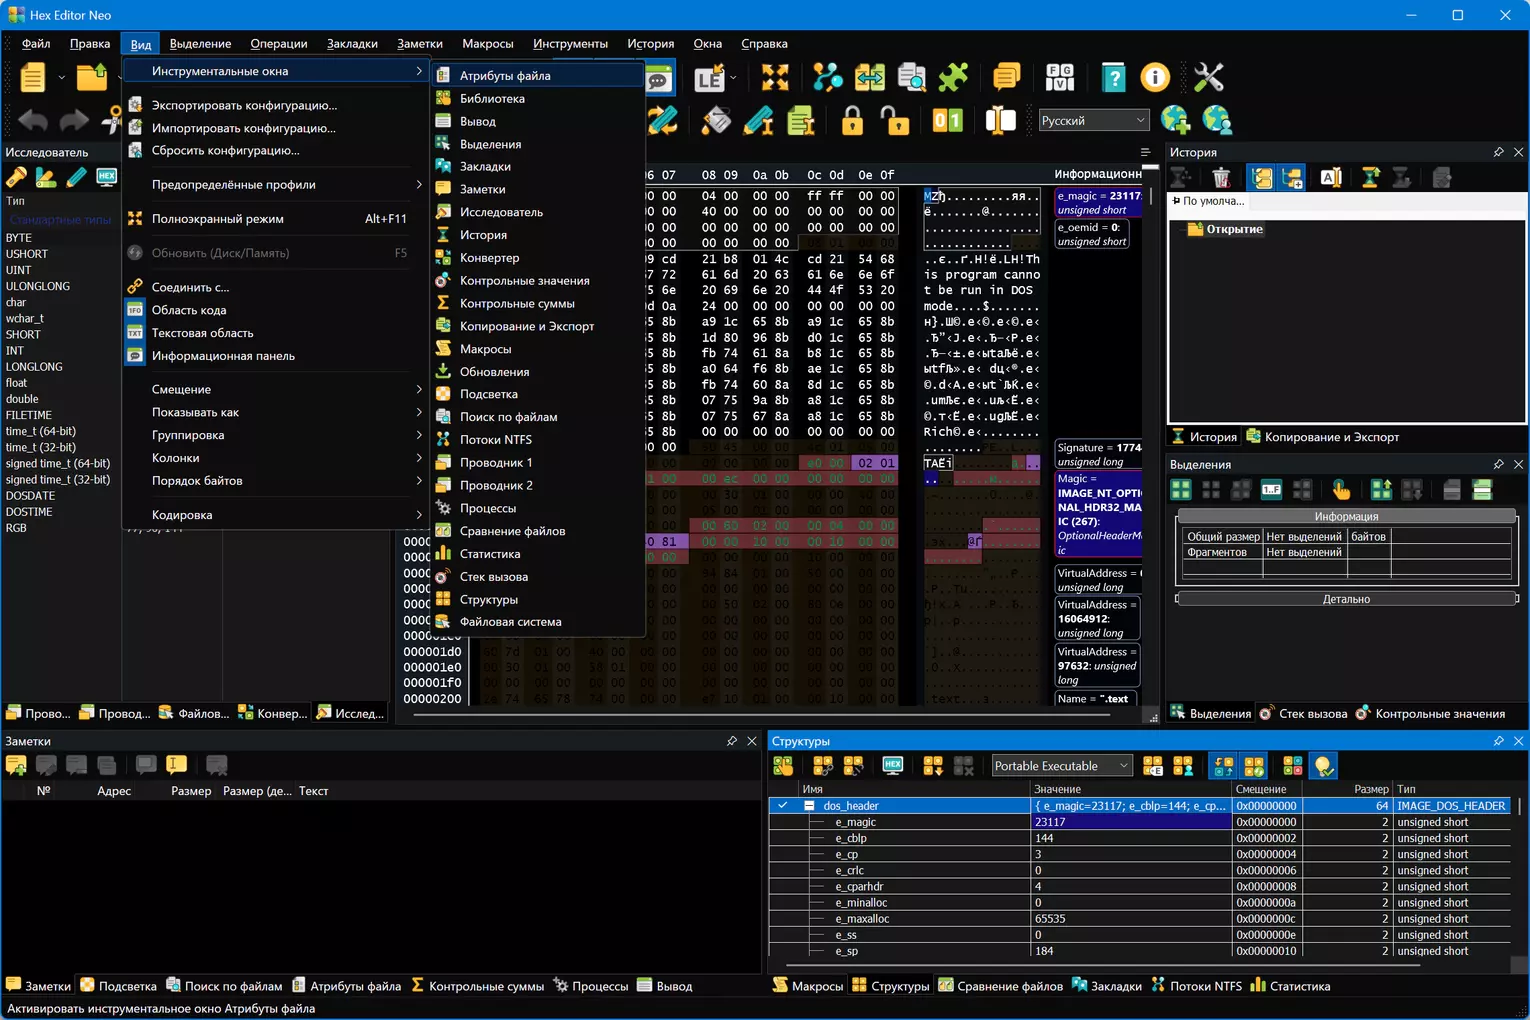Toggle the highlighted blue arrows structure button
Viewport: 1530px width, 1020px height.
[x=1223, y=766]
